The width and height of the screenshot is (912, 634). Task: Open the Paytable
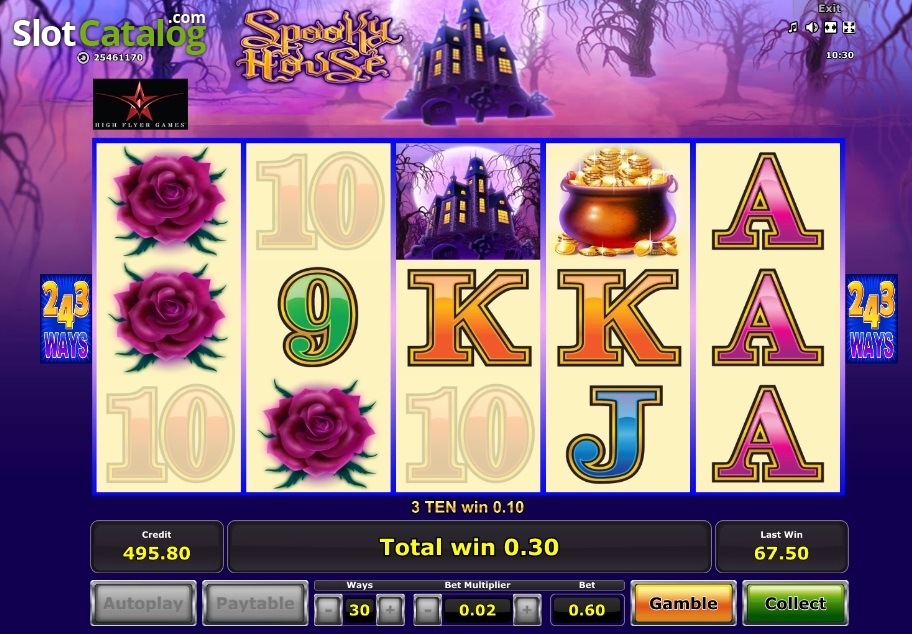[255, 603]
